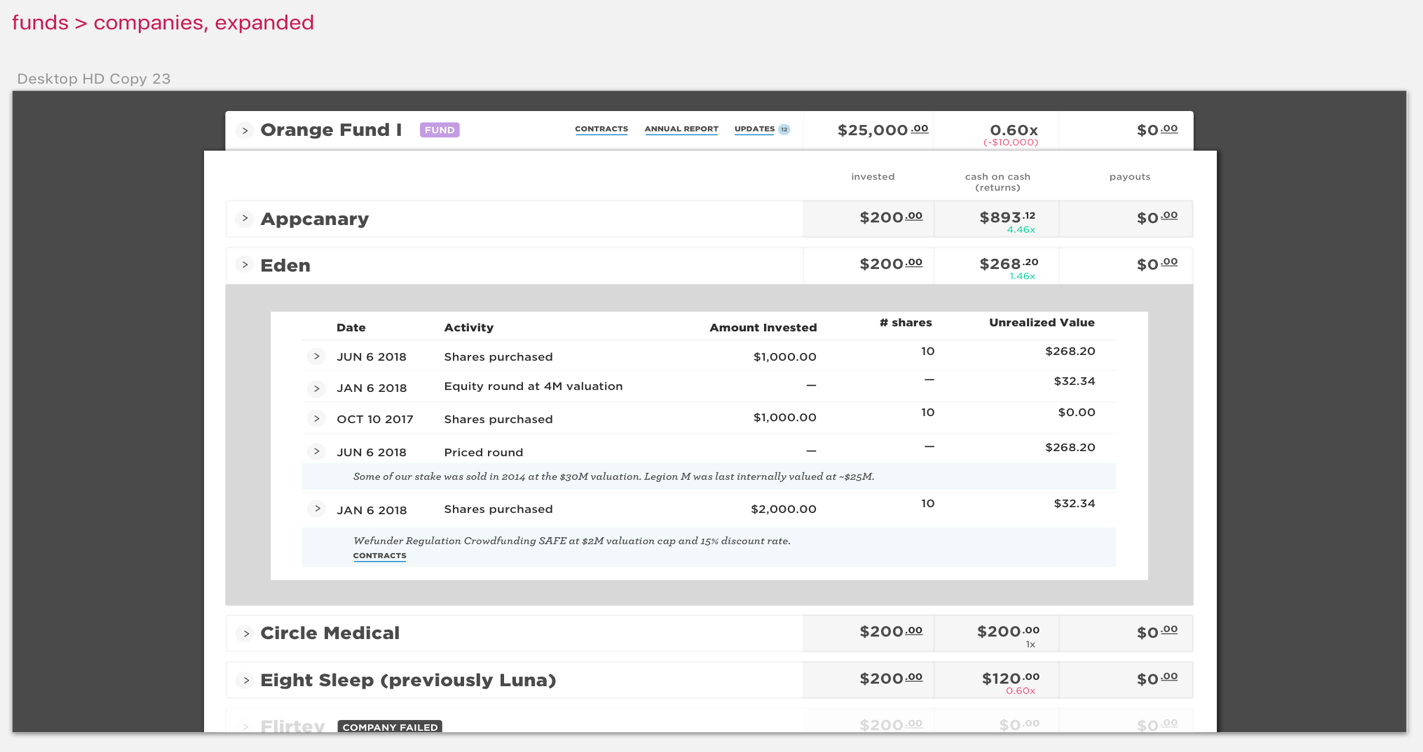The height and width of the screenshot is (752, 1423).
Task: Expand the OCT 10 2017 transaction chevron
Action: tap(316, 419)
